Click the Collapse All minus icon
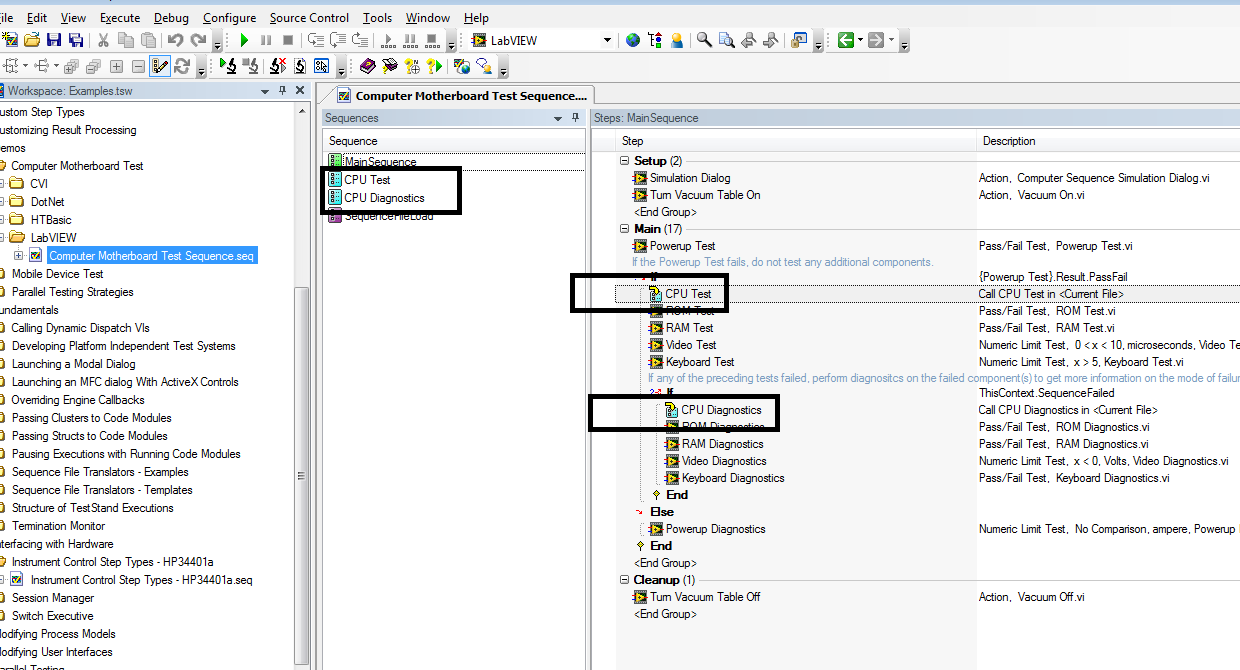 tap(138, 66)
